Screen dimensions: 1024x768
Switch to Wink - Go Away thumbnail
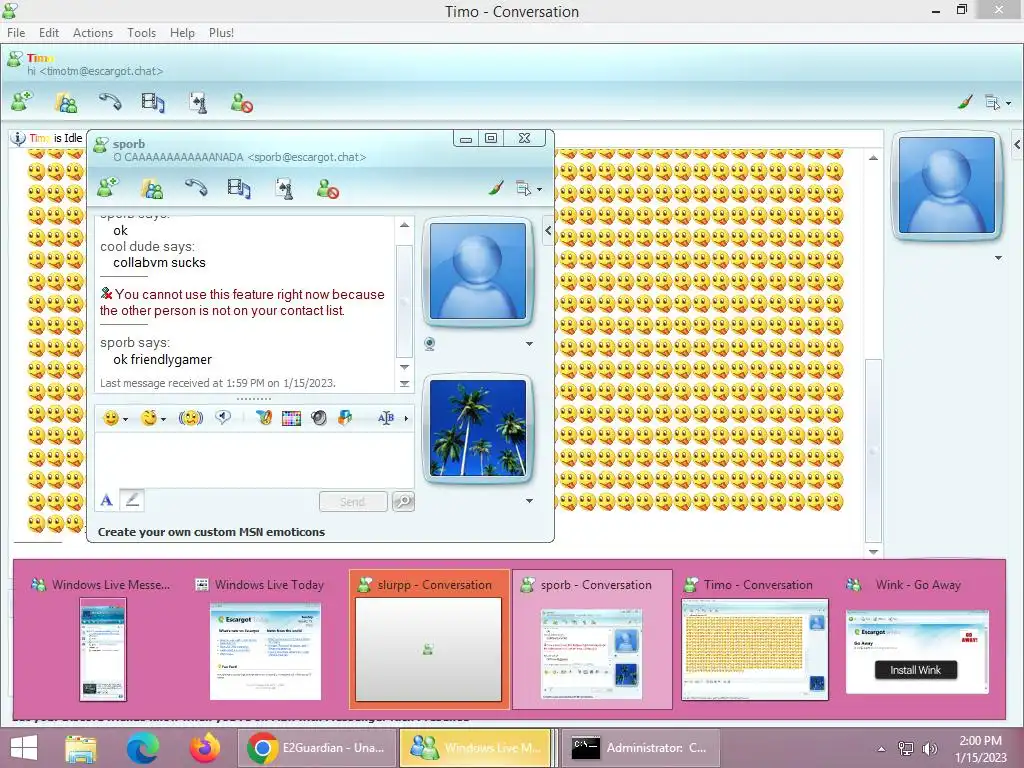[918, 638]
